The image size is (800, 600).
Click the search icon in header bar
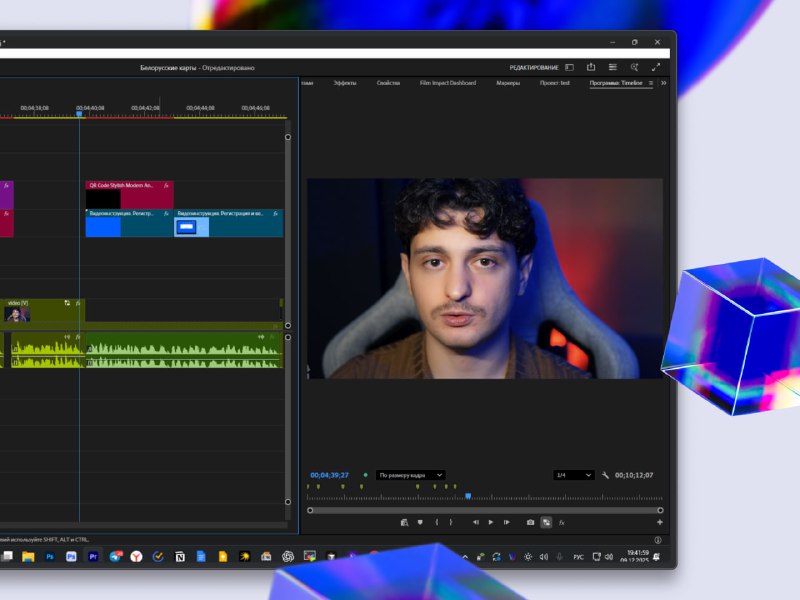[634, 67]
